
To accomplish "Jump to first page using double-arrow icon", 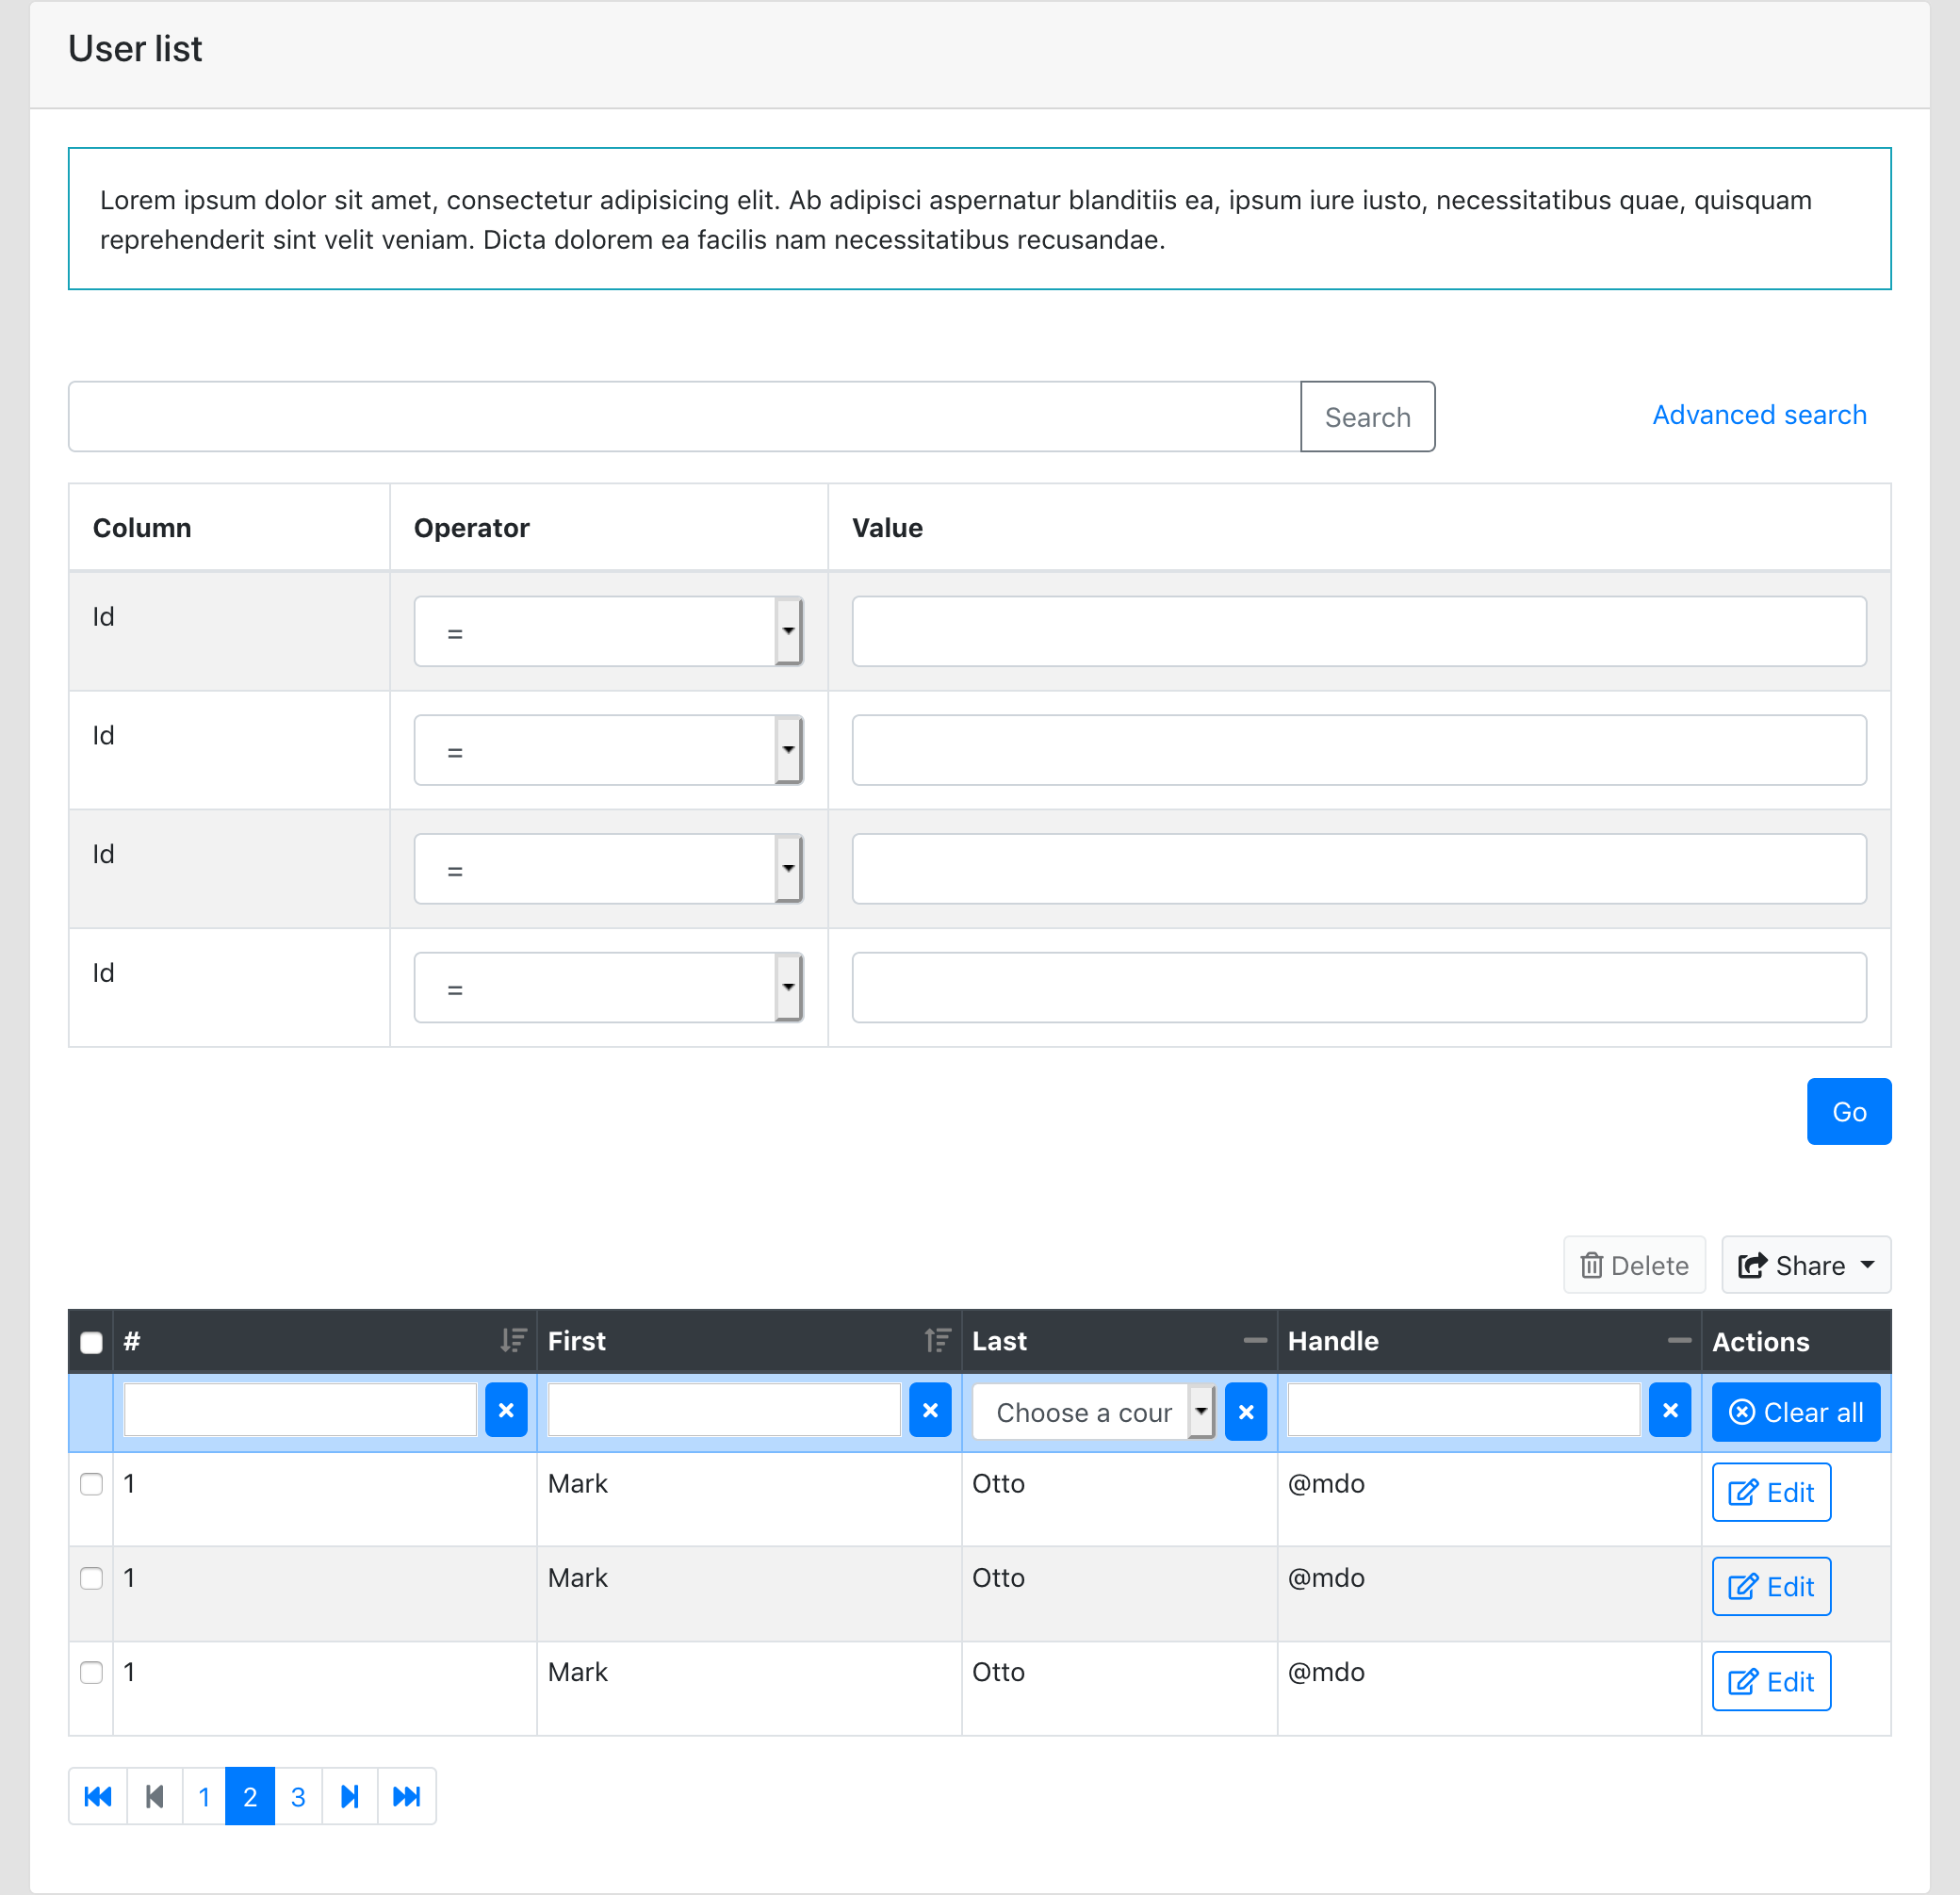I will point(97,1796).
